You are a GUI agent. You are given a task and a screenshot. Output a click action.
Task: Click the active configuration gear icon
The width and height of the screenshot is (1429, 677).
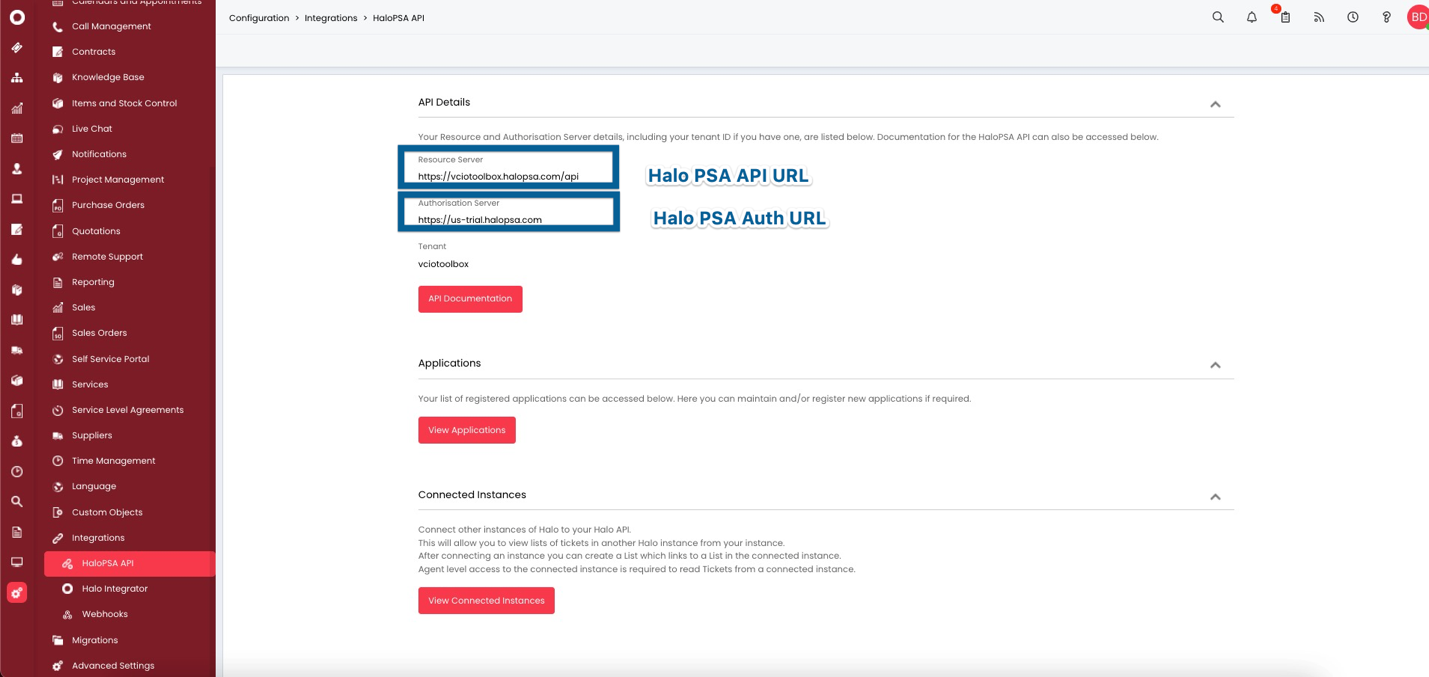[x=17, y=593]
